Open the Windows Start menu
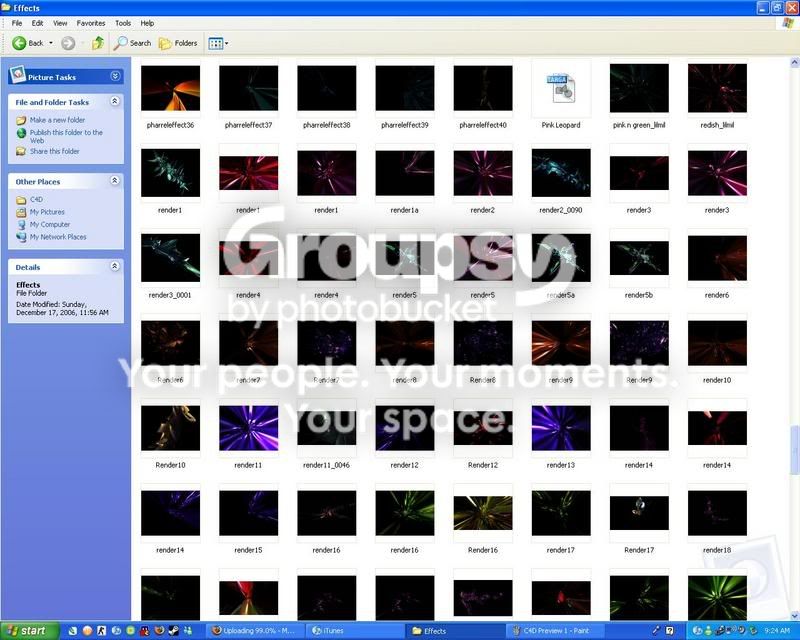Viewport: 800px width, 640px height. pos(29,631)
